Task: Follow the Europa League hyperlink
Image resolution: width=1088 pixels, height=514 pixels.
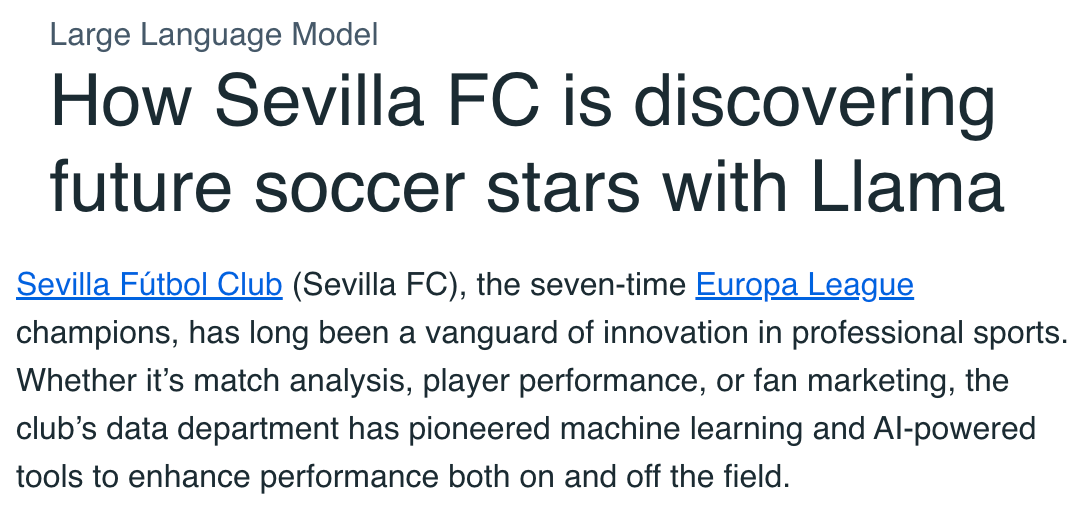Action: tap(804, 285)
